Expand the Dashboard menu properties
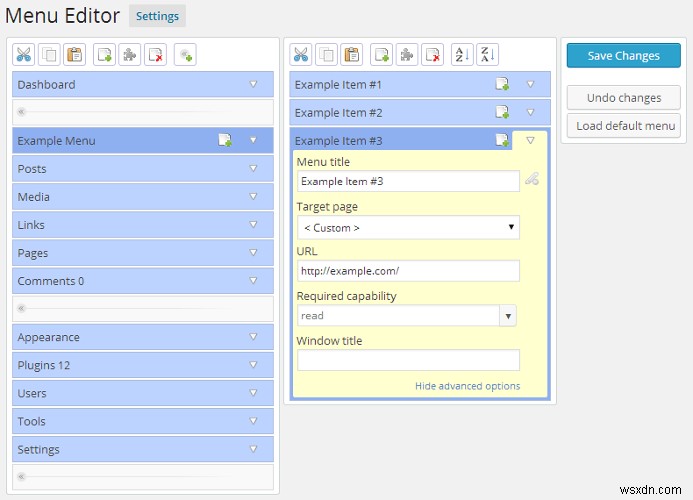Image resolution: width=693 pixels, height=500 pixels. 253,84
